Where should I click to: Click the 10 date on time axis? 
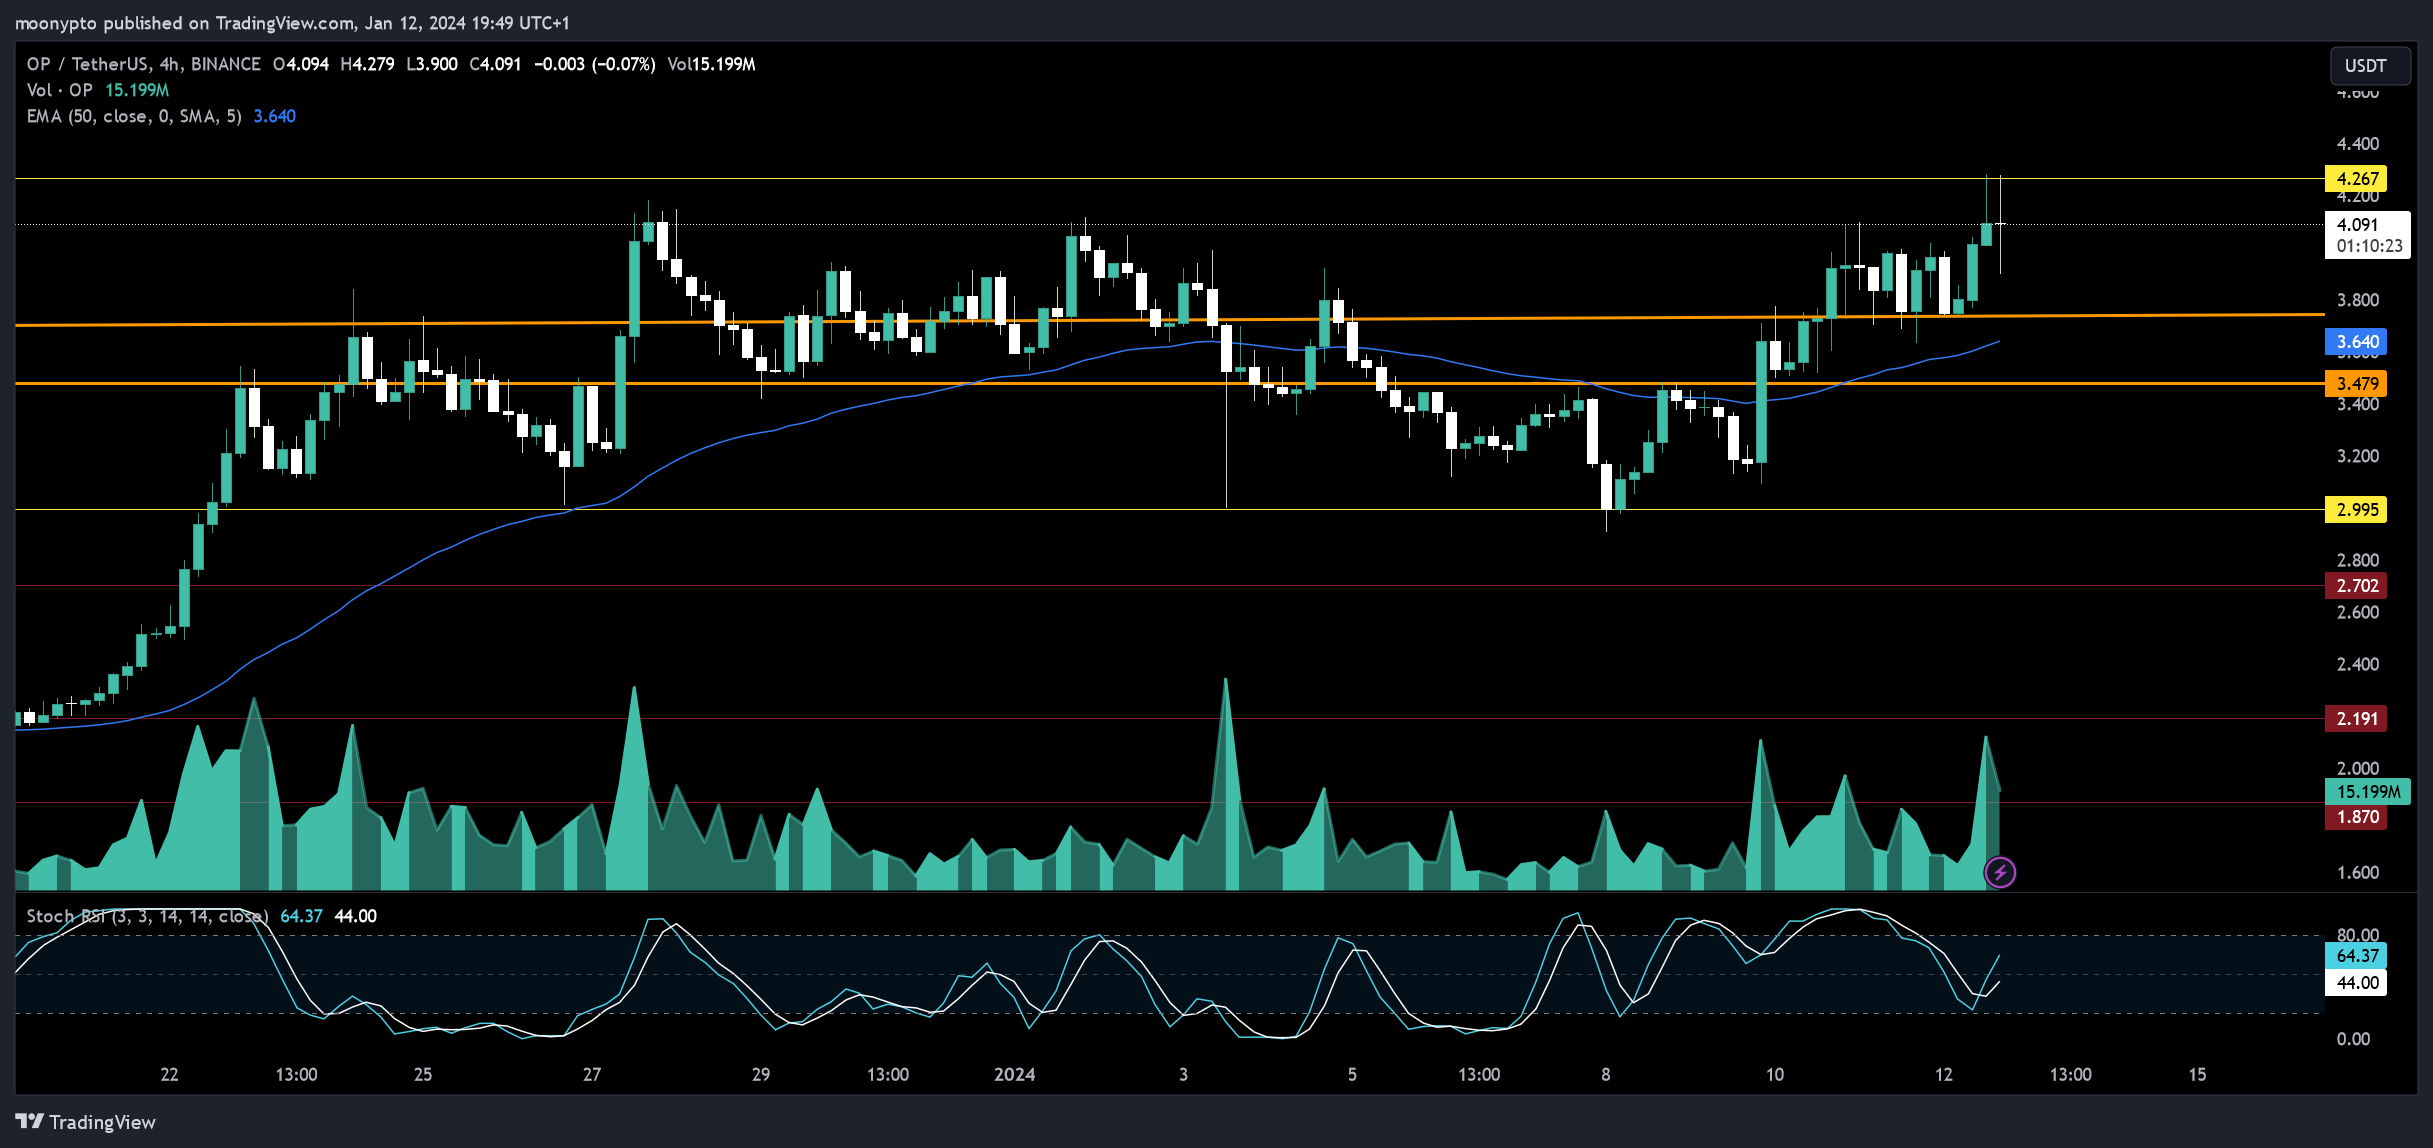(1775, 1075)
